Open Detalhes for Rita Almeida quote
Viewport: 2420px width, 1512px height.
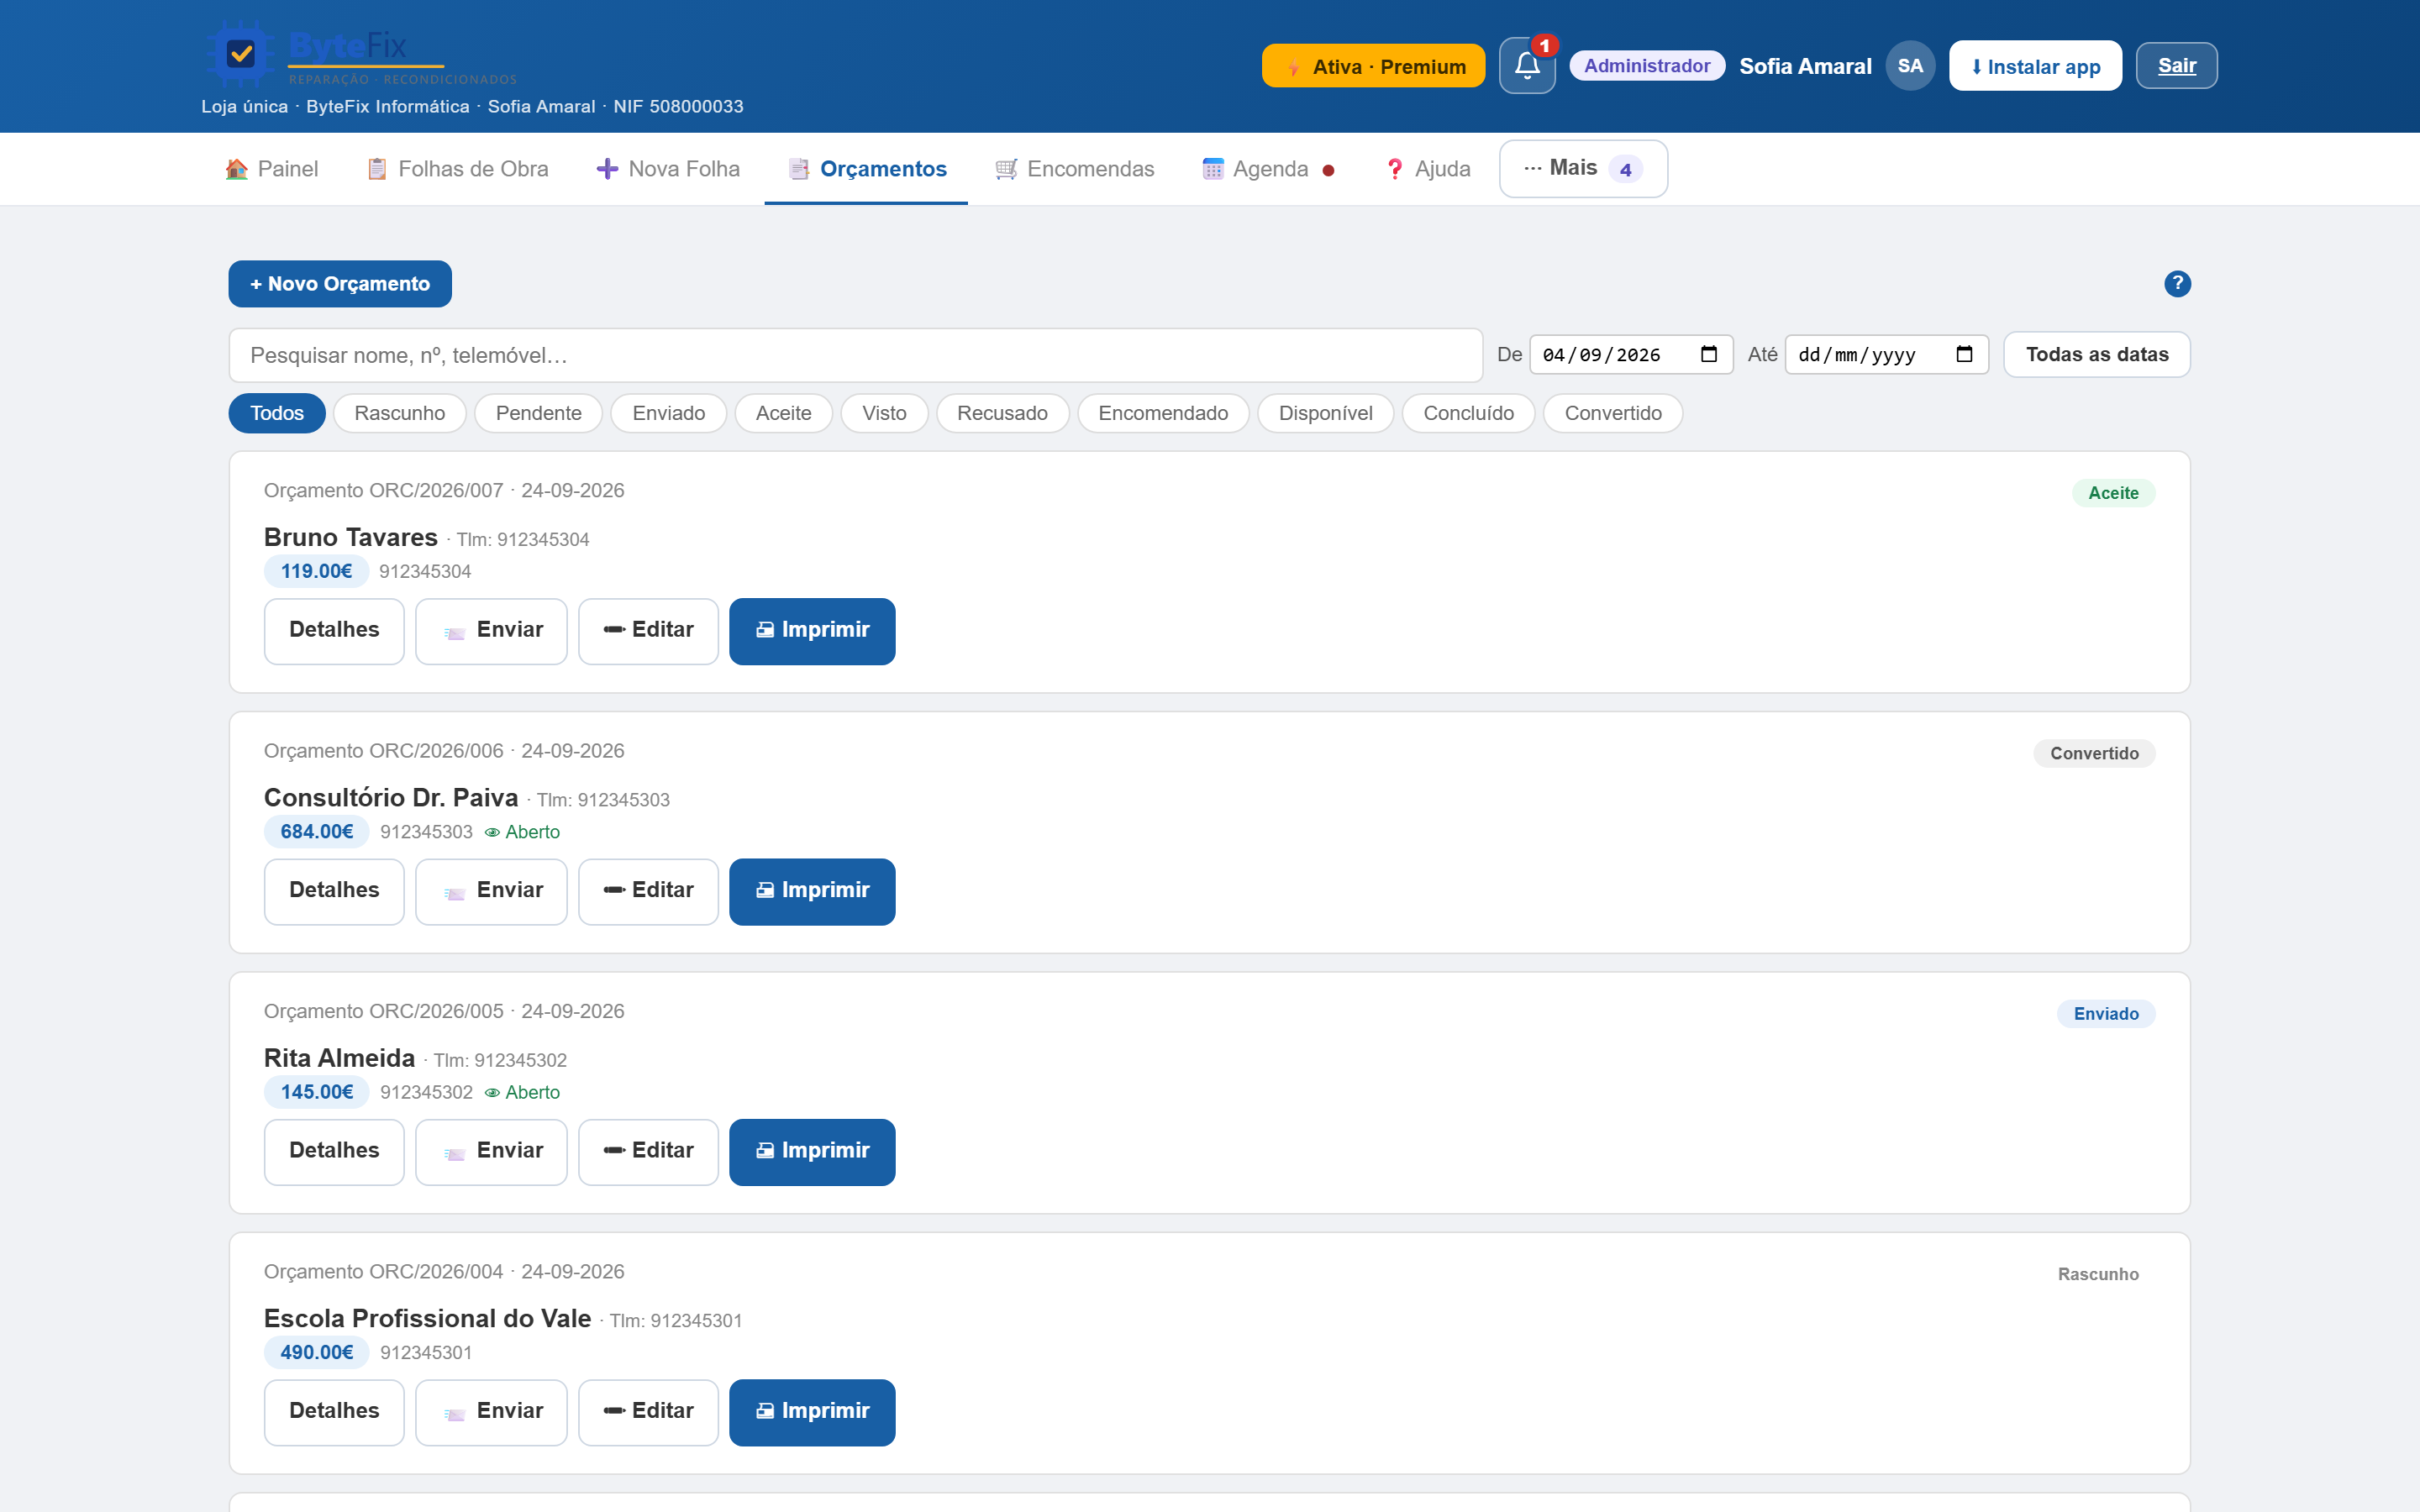tap(334, 1152)
